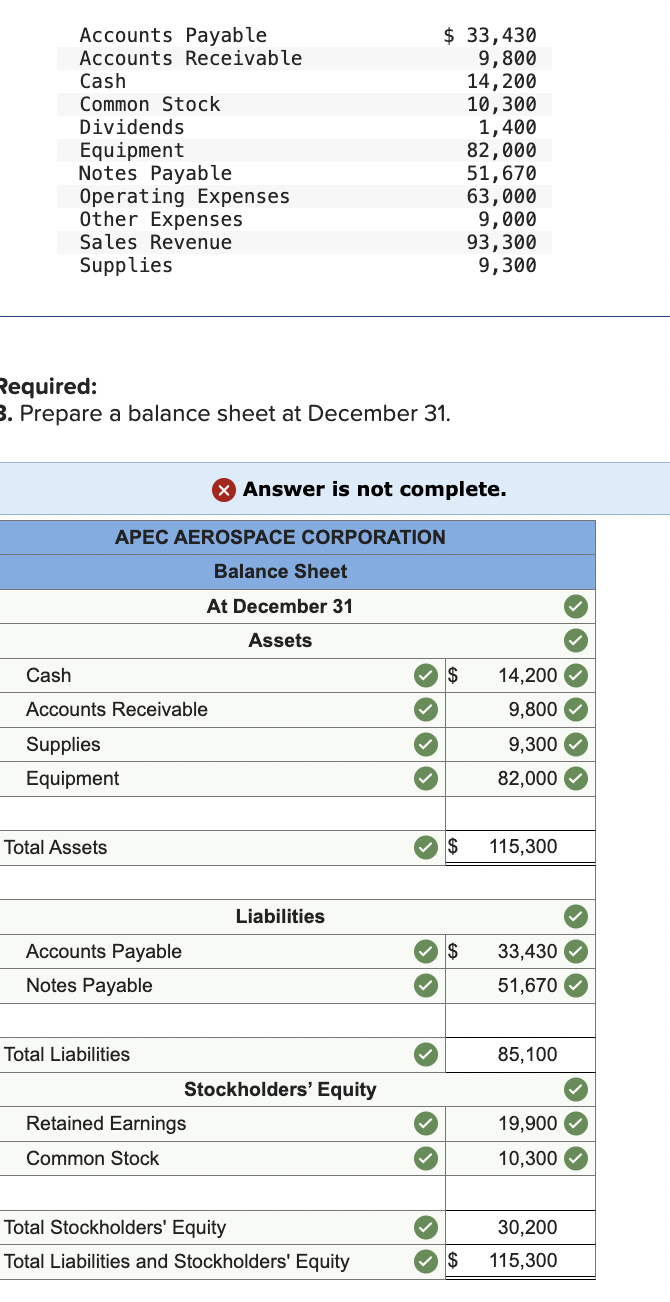The width and height of the screenshot is (670, 1302).
Task: Click the checkmark next to Retained Earnings
Action: coord(426,1123)
